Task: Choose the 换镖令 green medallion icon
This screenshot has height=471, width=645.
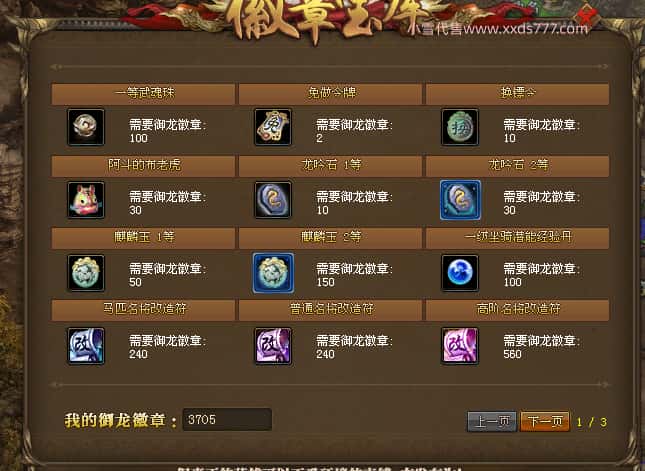Action: [x=460, y=127]
